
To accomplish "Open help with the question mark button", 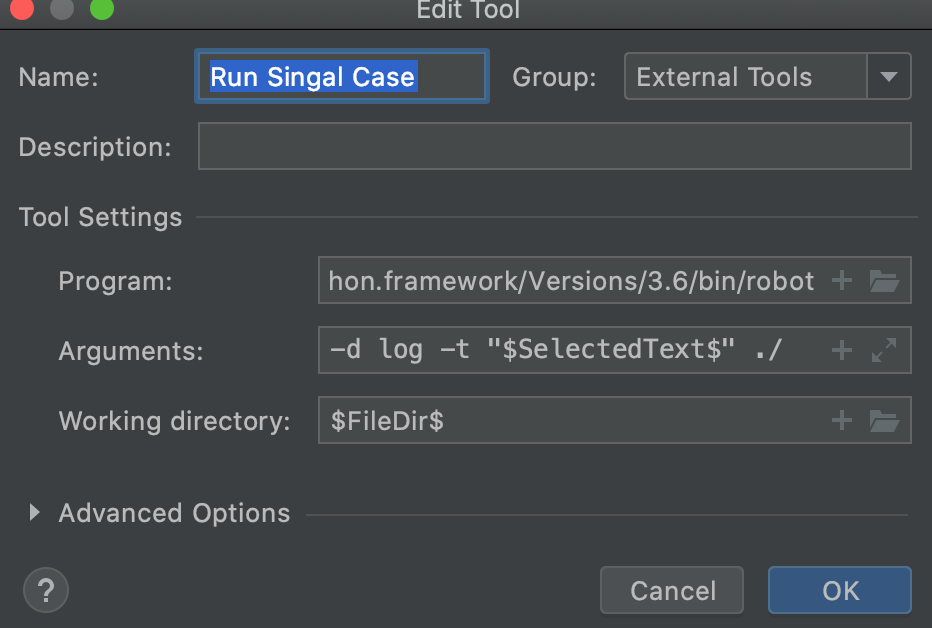I will 45,590.
